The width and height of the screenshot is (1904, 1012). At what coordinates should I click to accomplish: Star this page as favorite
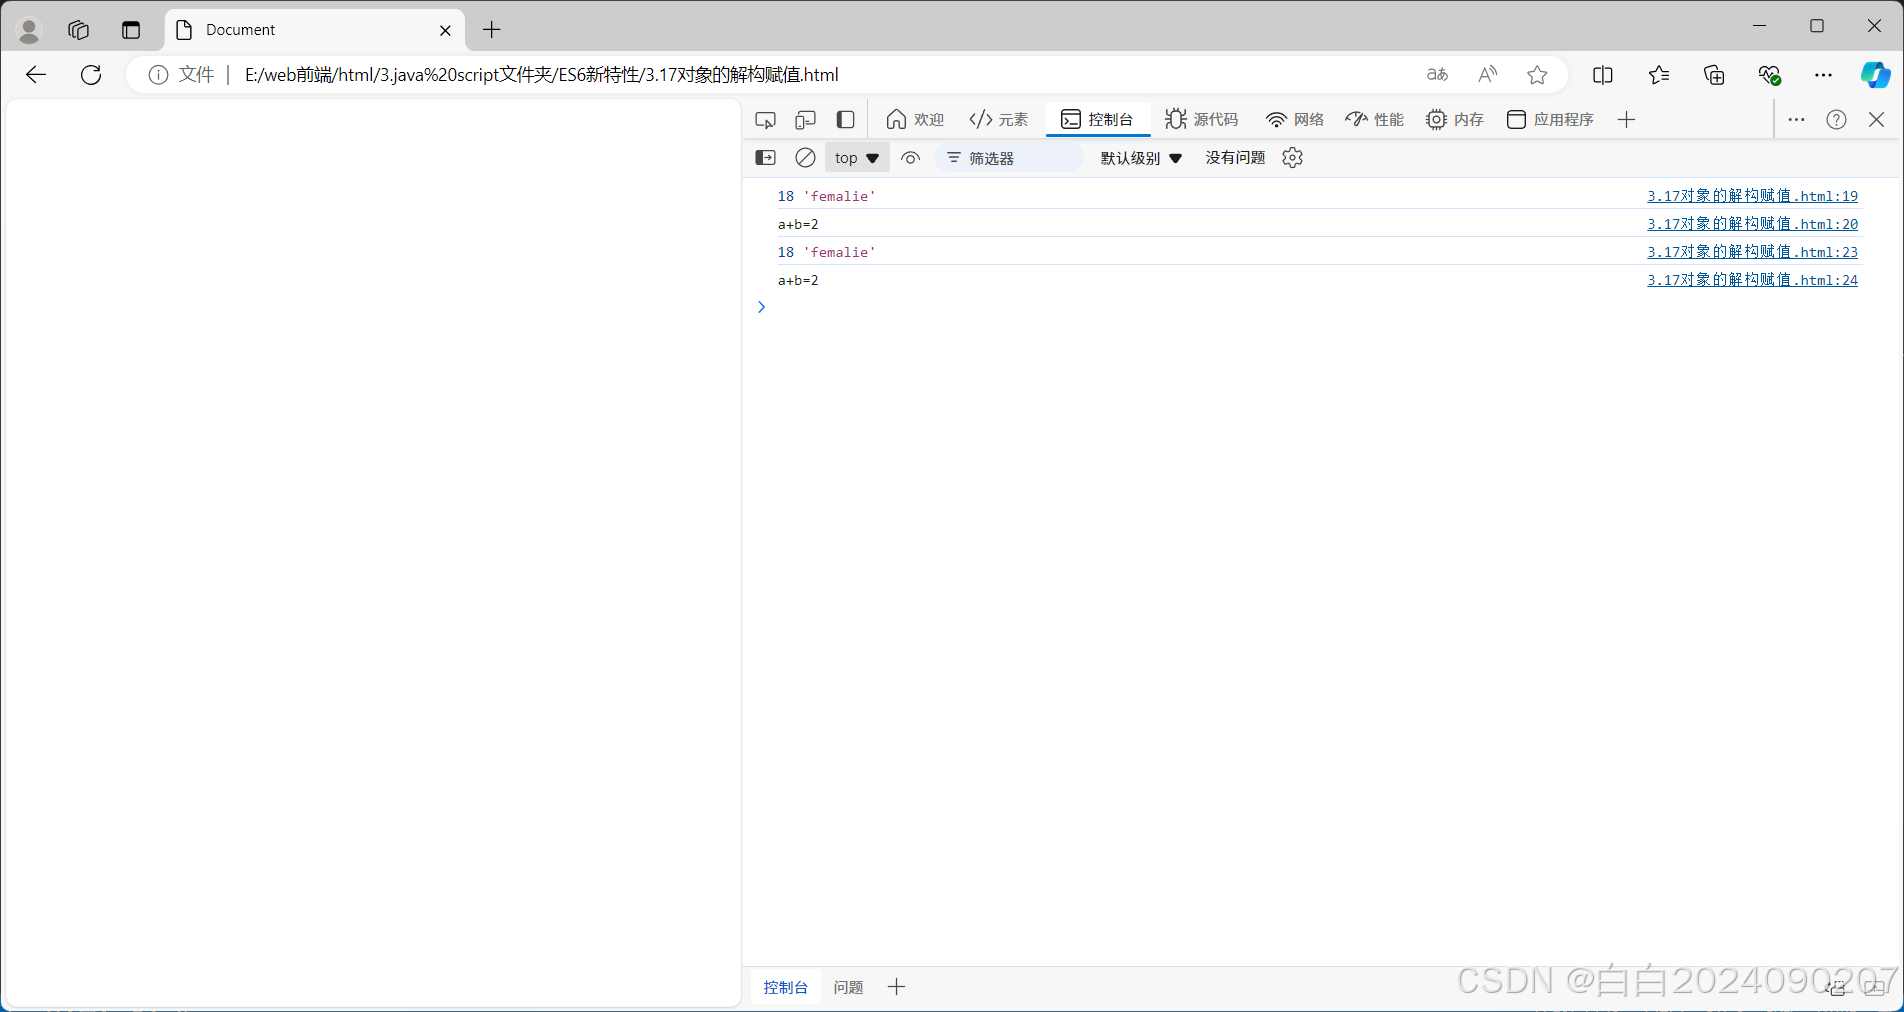(1538, 75)
